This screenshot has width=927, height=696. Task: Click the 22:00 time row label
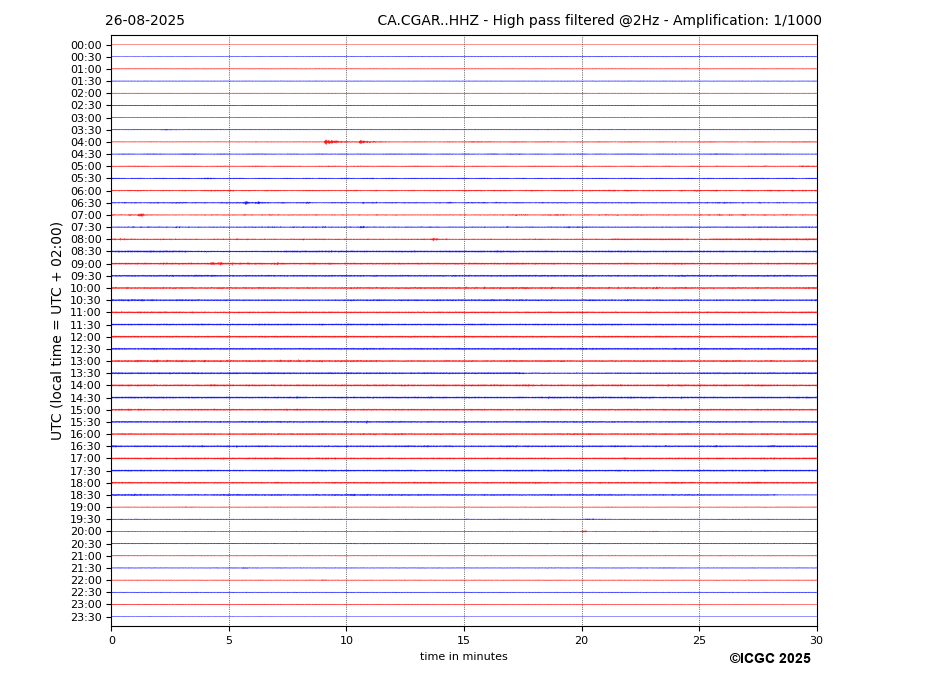(86, 581)
